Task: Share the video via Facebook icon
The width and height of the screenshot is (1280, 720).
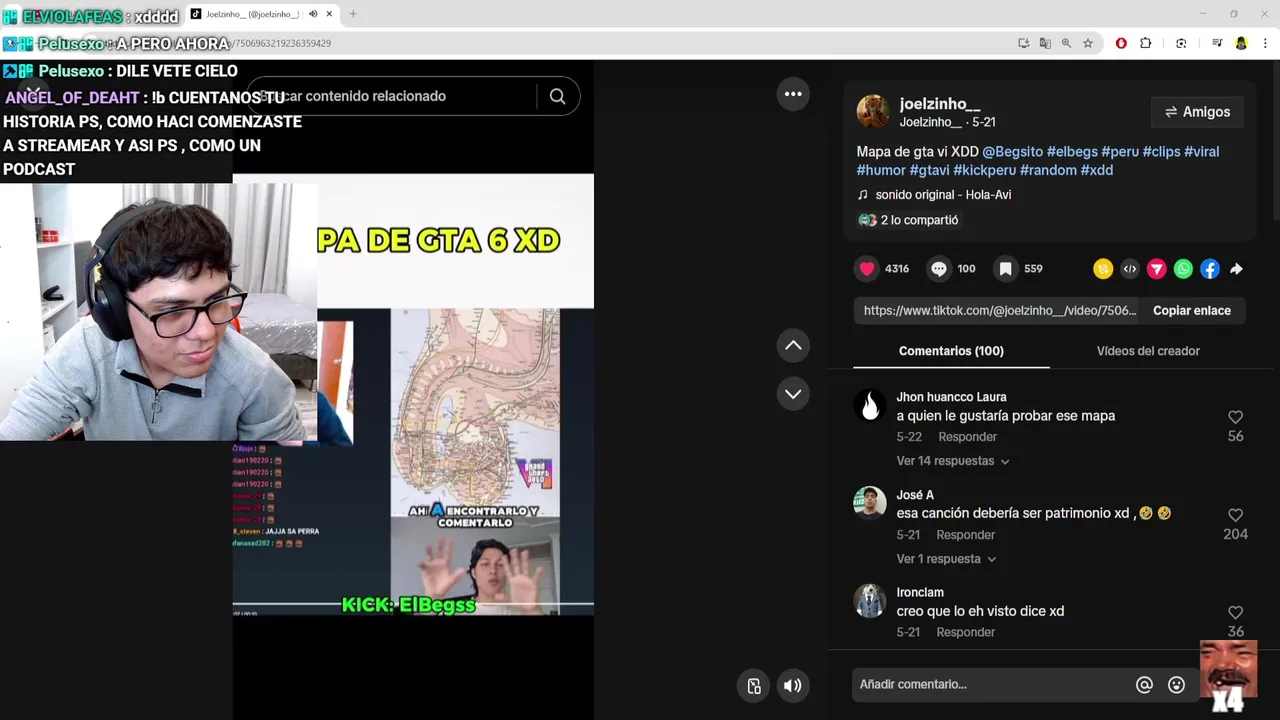Action: 1210,269
